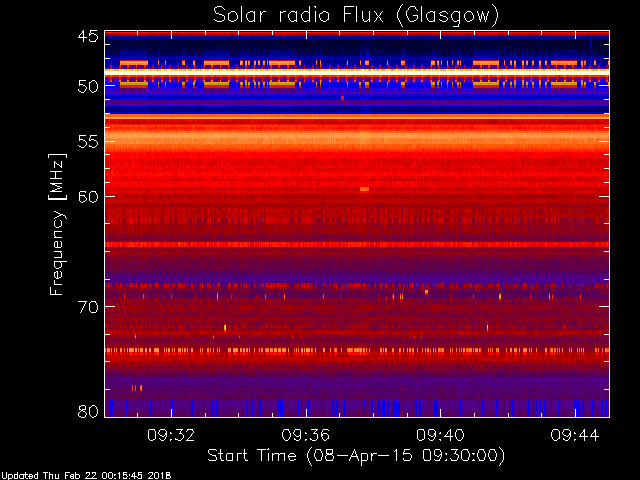This screenshot has width=640, height=480.
Task: Click the dashed orange band near 74 MHz
Action: (x=357, y=350)
